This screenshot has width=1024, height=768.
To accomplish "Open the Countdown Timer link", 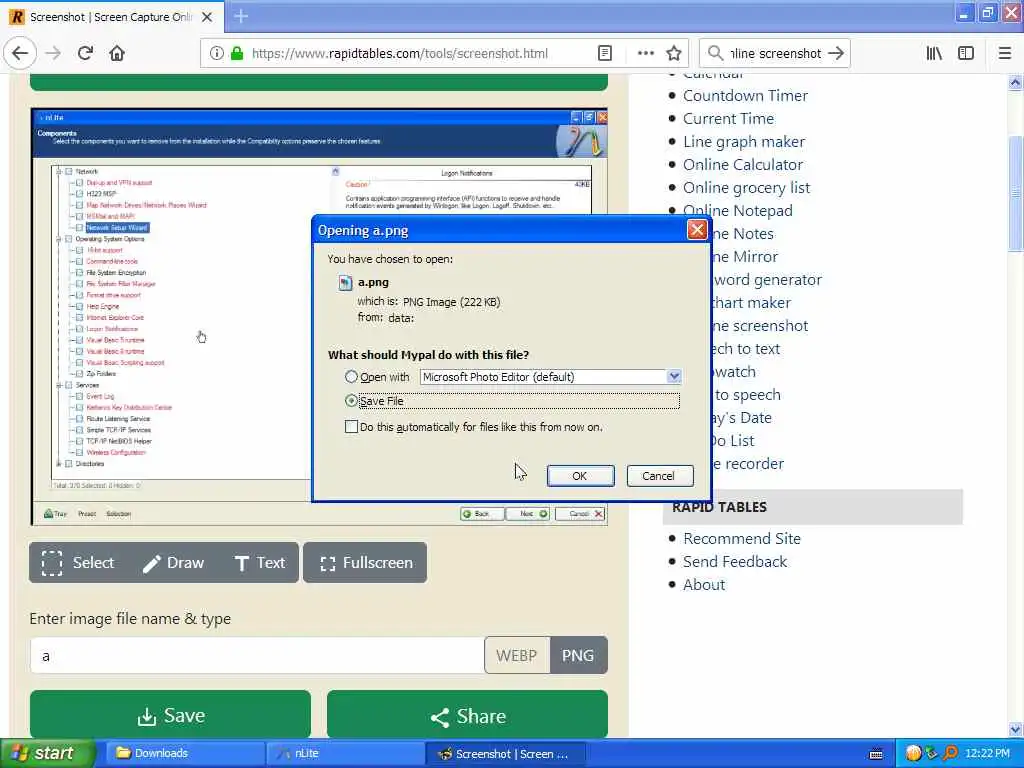I will [745, 95].
